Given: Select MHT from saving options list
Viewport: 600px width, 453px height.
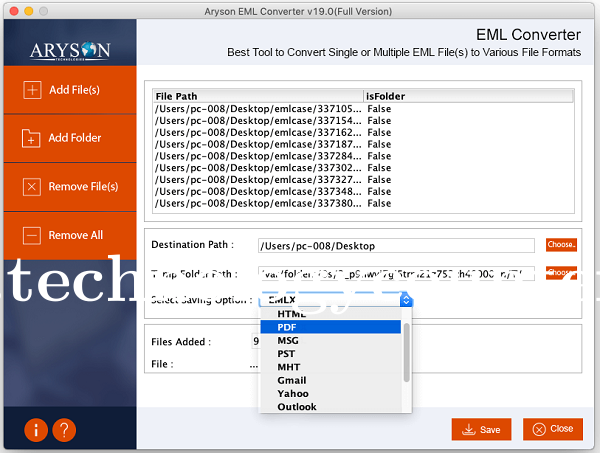Looking at the screenshot, I should (331, 367).
